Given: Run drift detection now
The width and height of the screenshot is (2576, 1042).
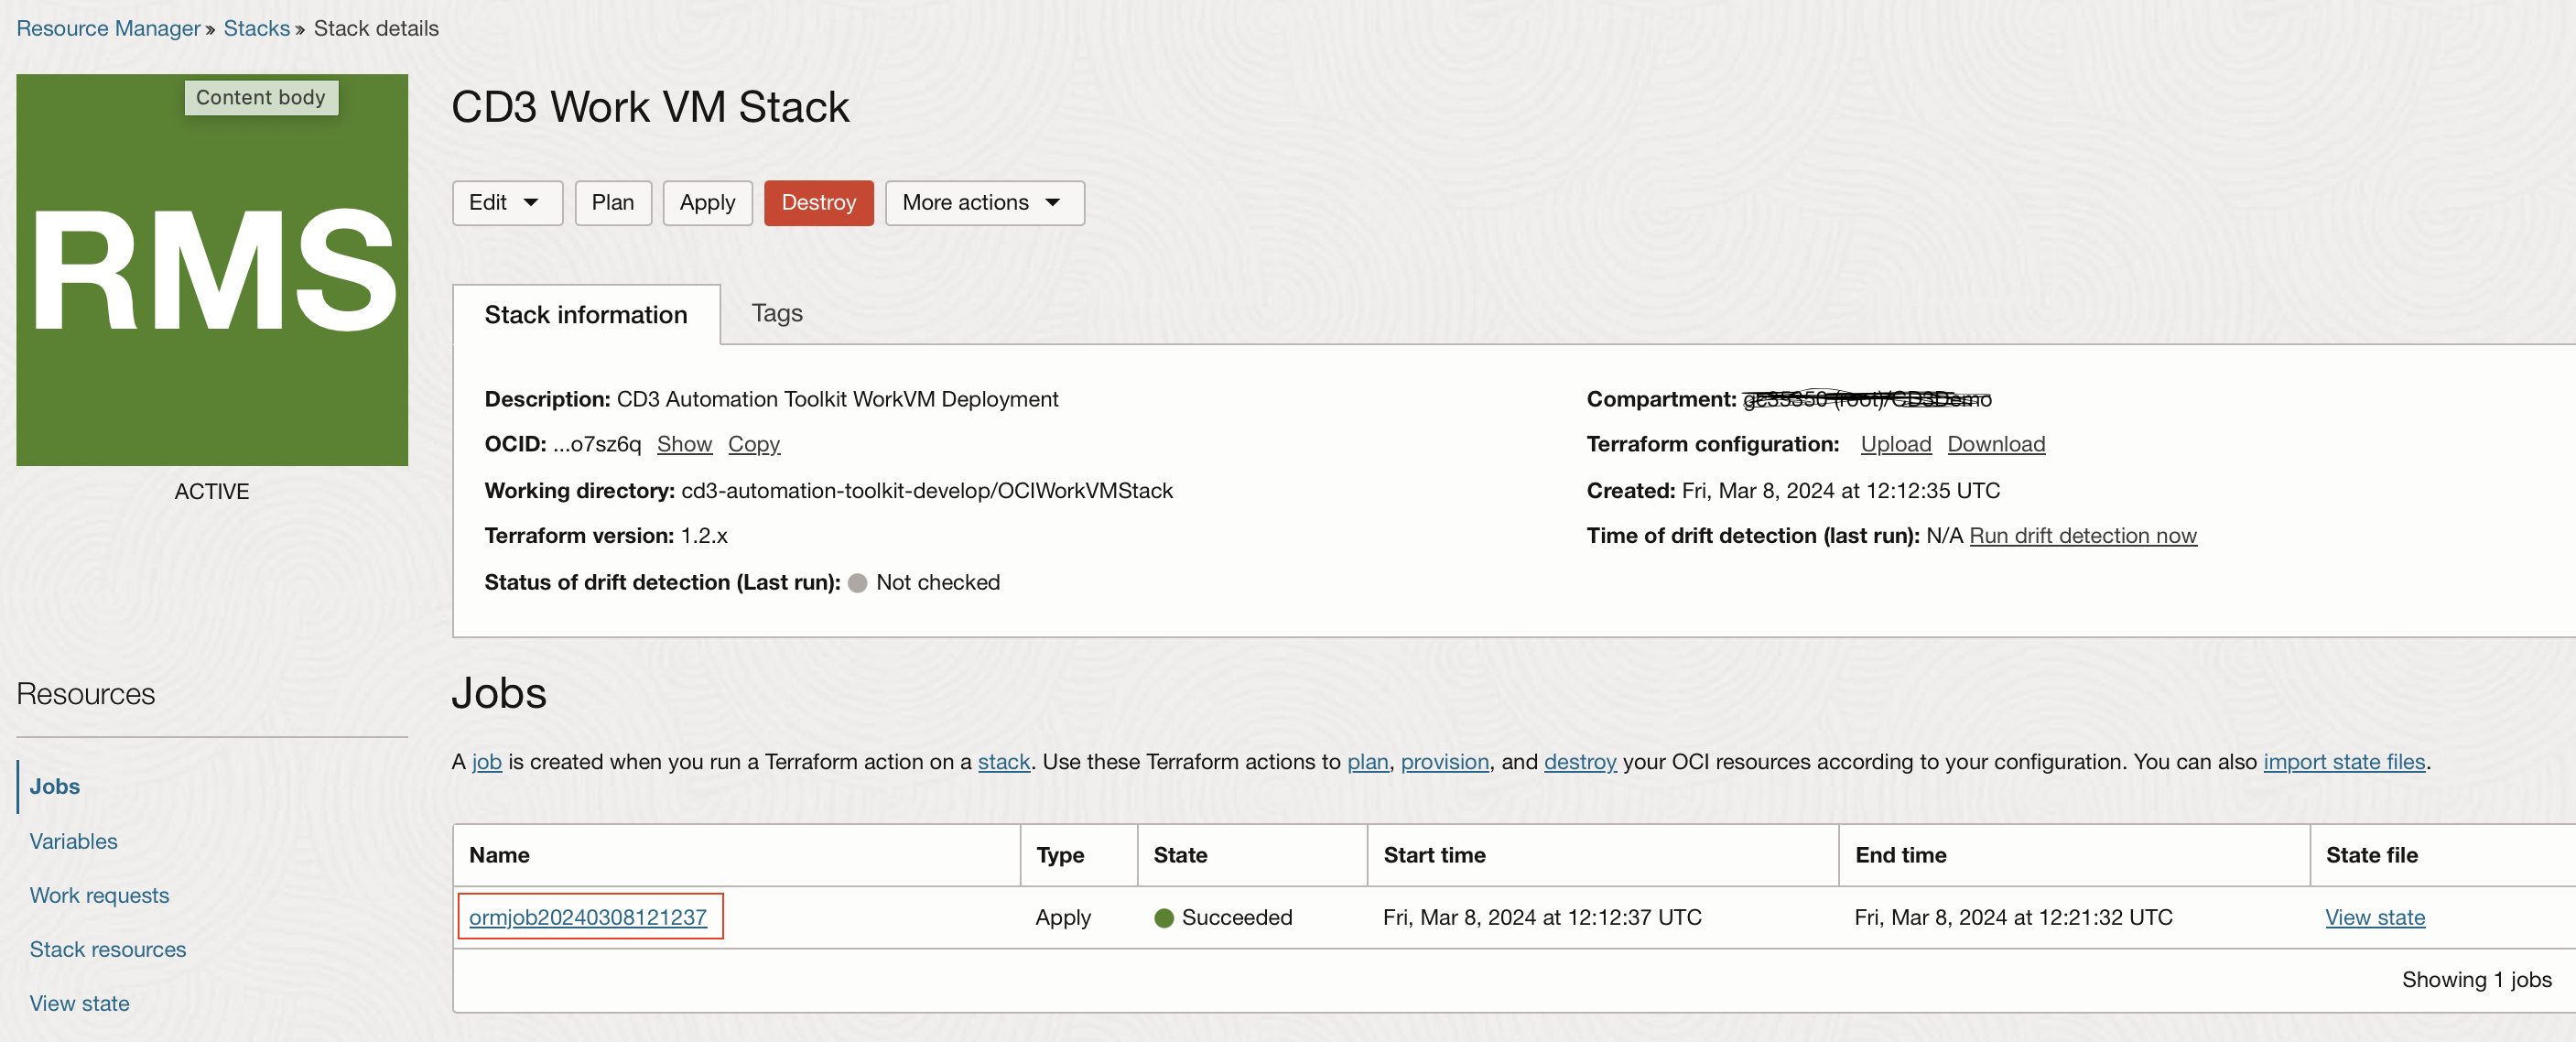Looking at the screenshot, I should coord(2082,536).
